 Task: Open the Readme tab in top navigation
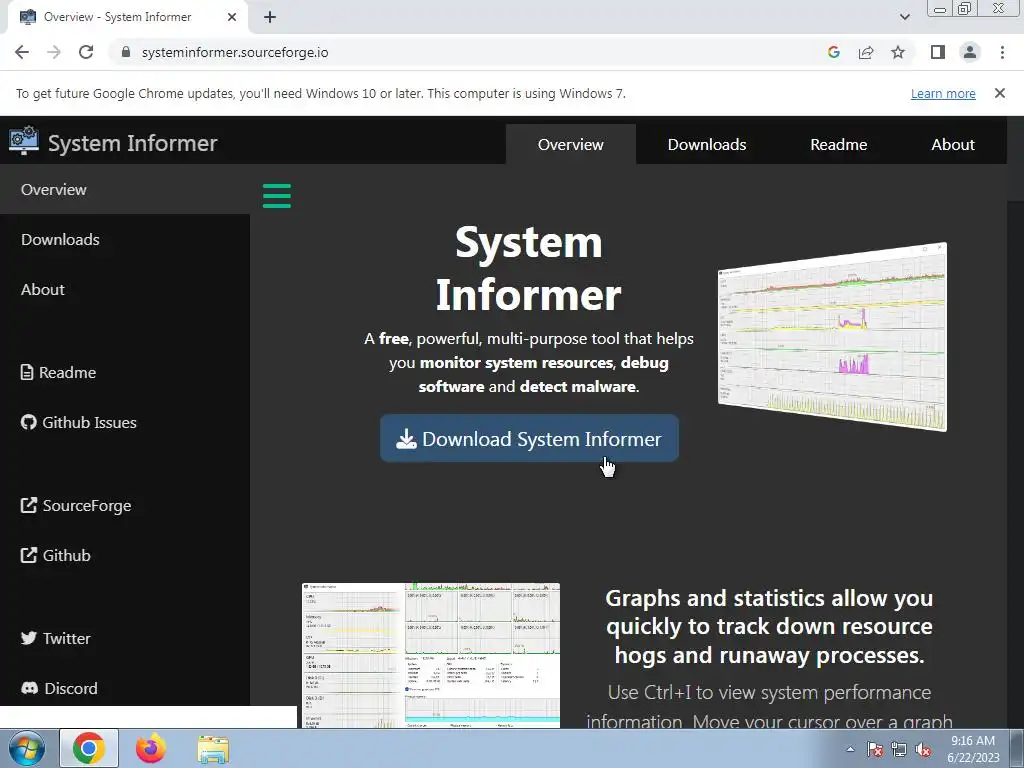(839, 144)
